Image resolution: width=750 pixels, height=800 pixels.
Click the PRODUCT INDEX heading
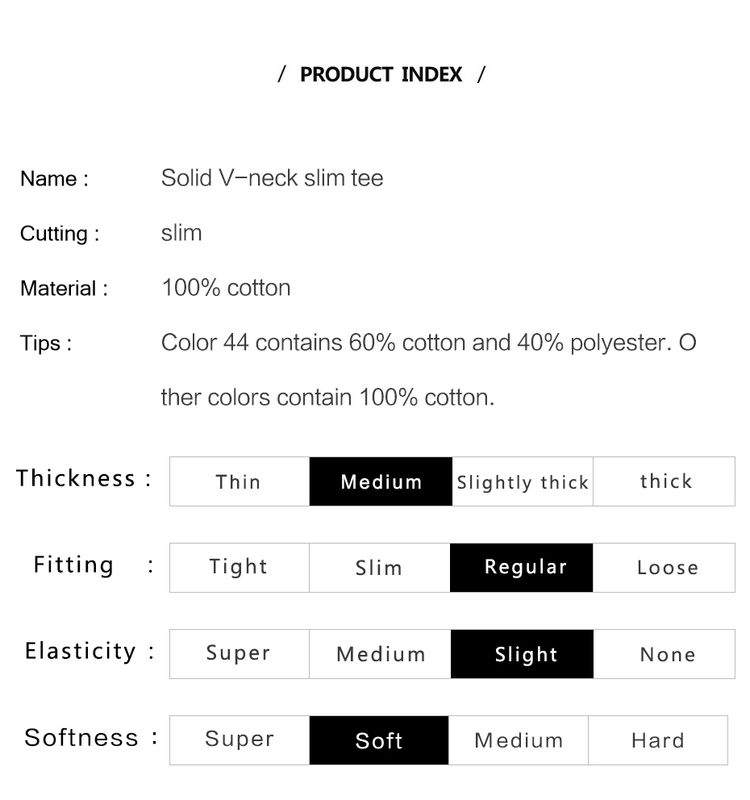(x=381, y=74)
